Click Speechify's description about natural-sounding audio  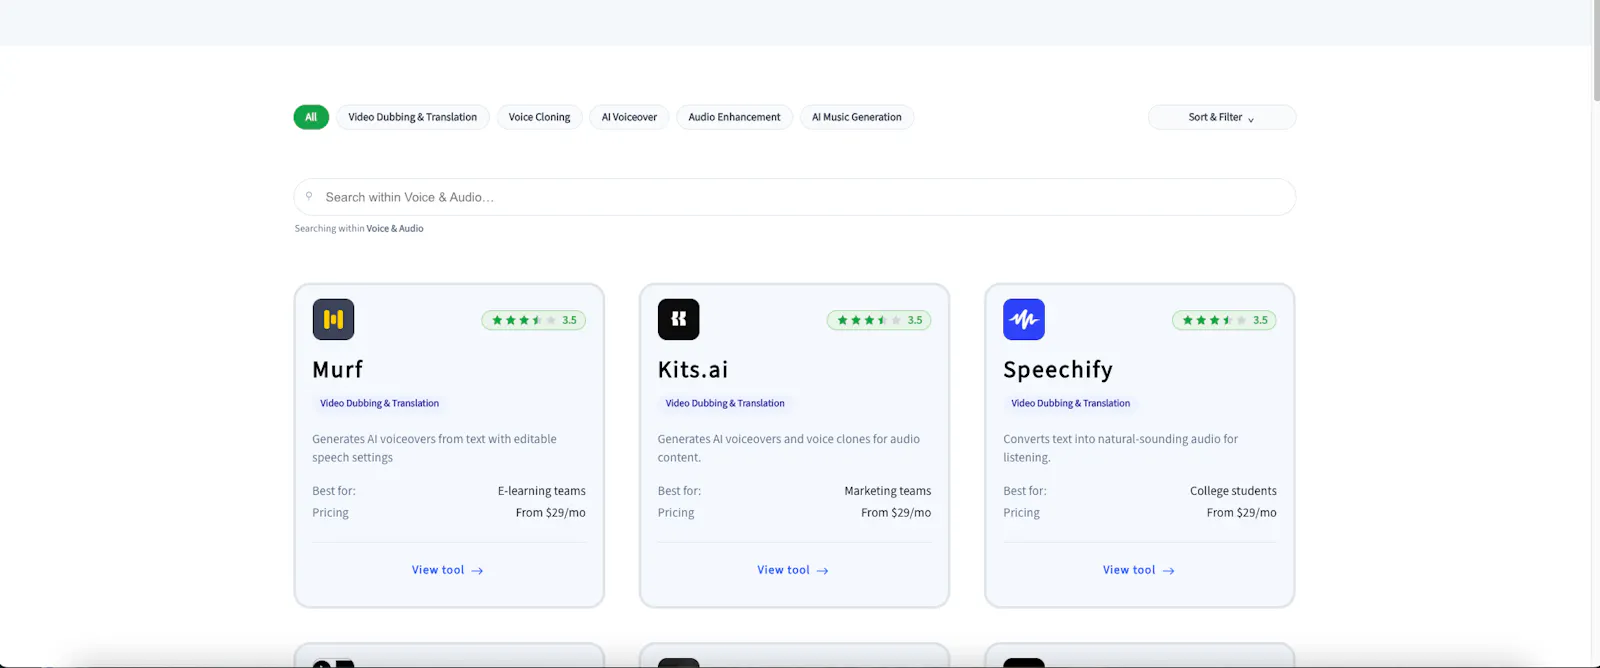pyautogui.click(x=1120, y=448)
